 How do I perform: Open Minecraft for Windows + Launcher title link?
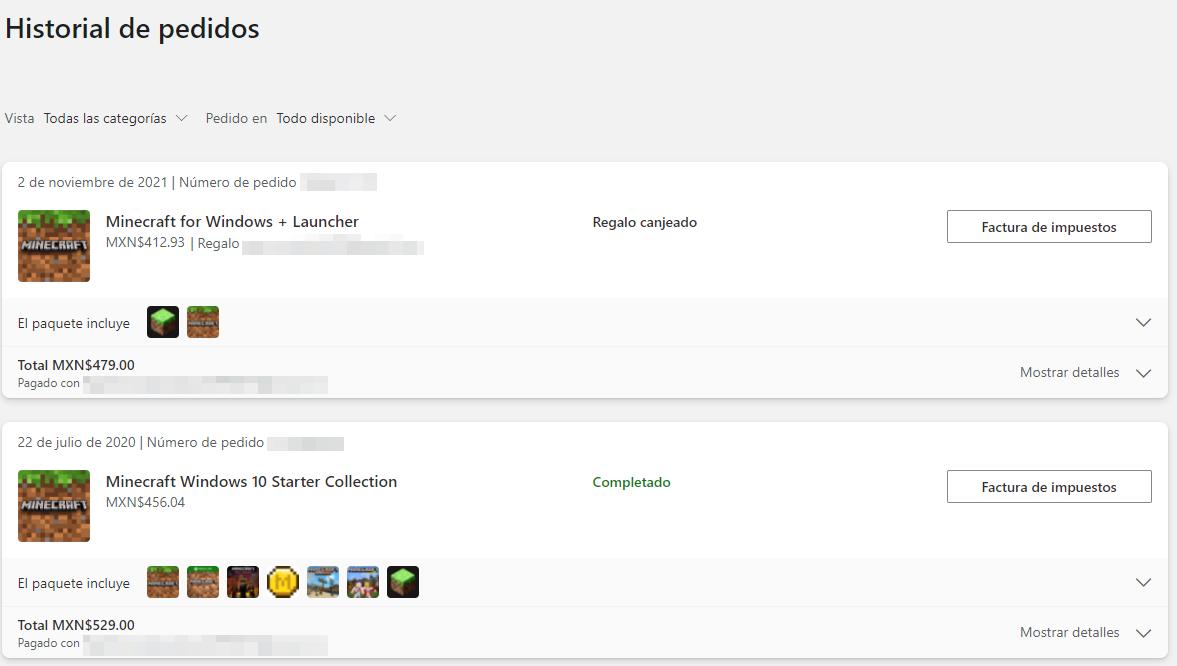pyautogui.click(x=232, y=221)
